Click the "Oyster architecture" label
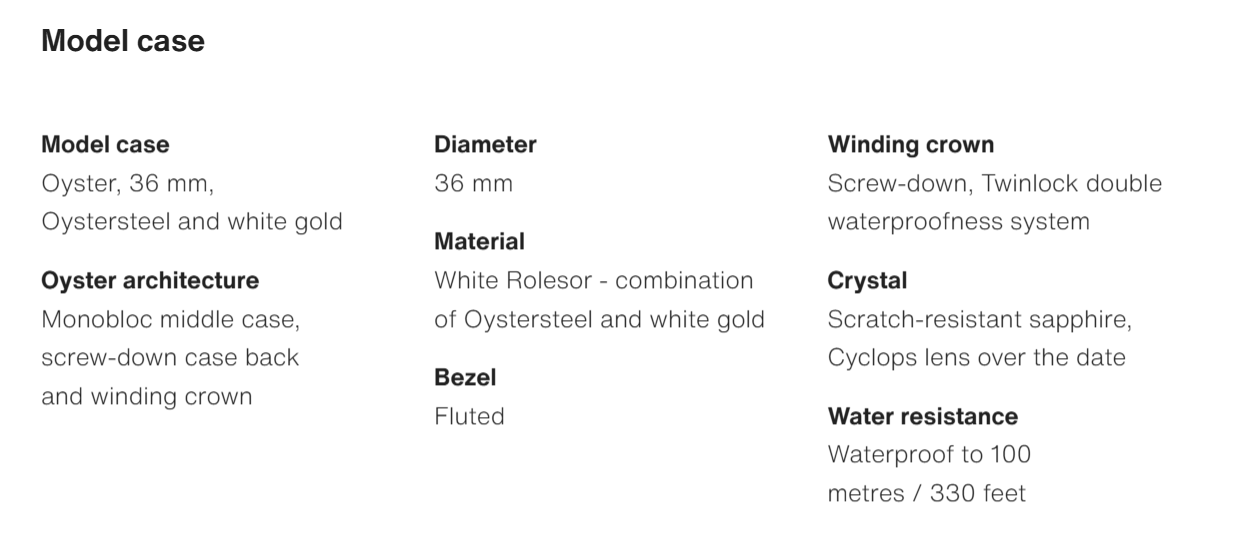 click(150, 280)
